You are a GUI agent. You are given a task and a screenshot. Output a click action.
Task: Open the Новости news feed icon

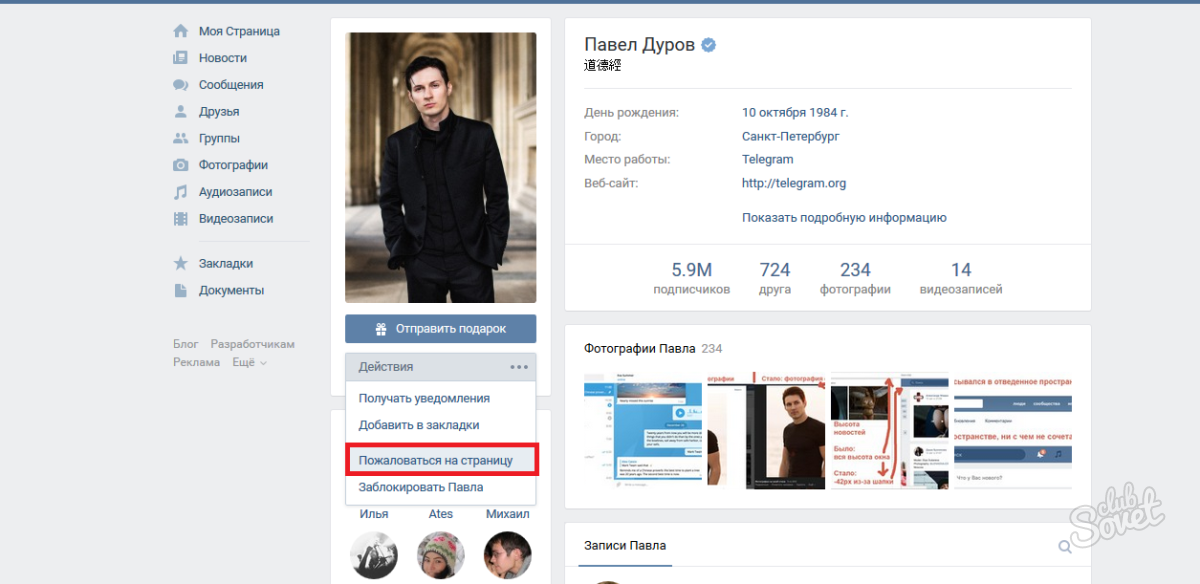pos(180,58)
